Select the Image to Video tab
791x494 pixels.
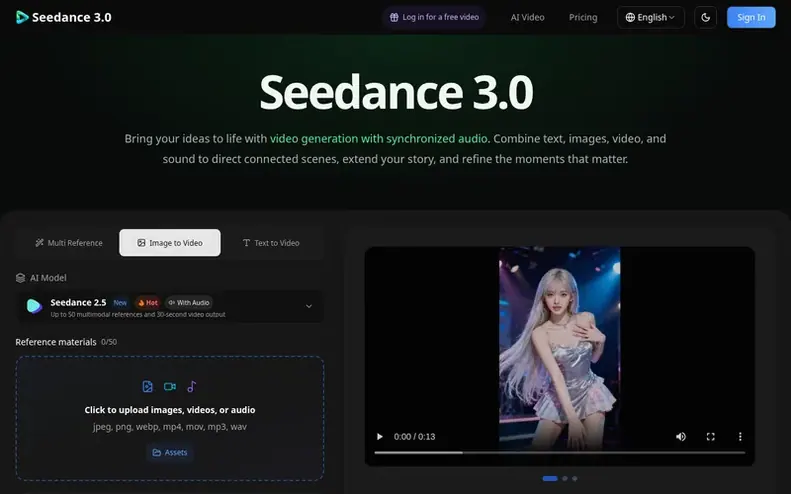point(170,243)
